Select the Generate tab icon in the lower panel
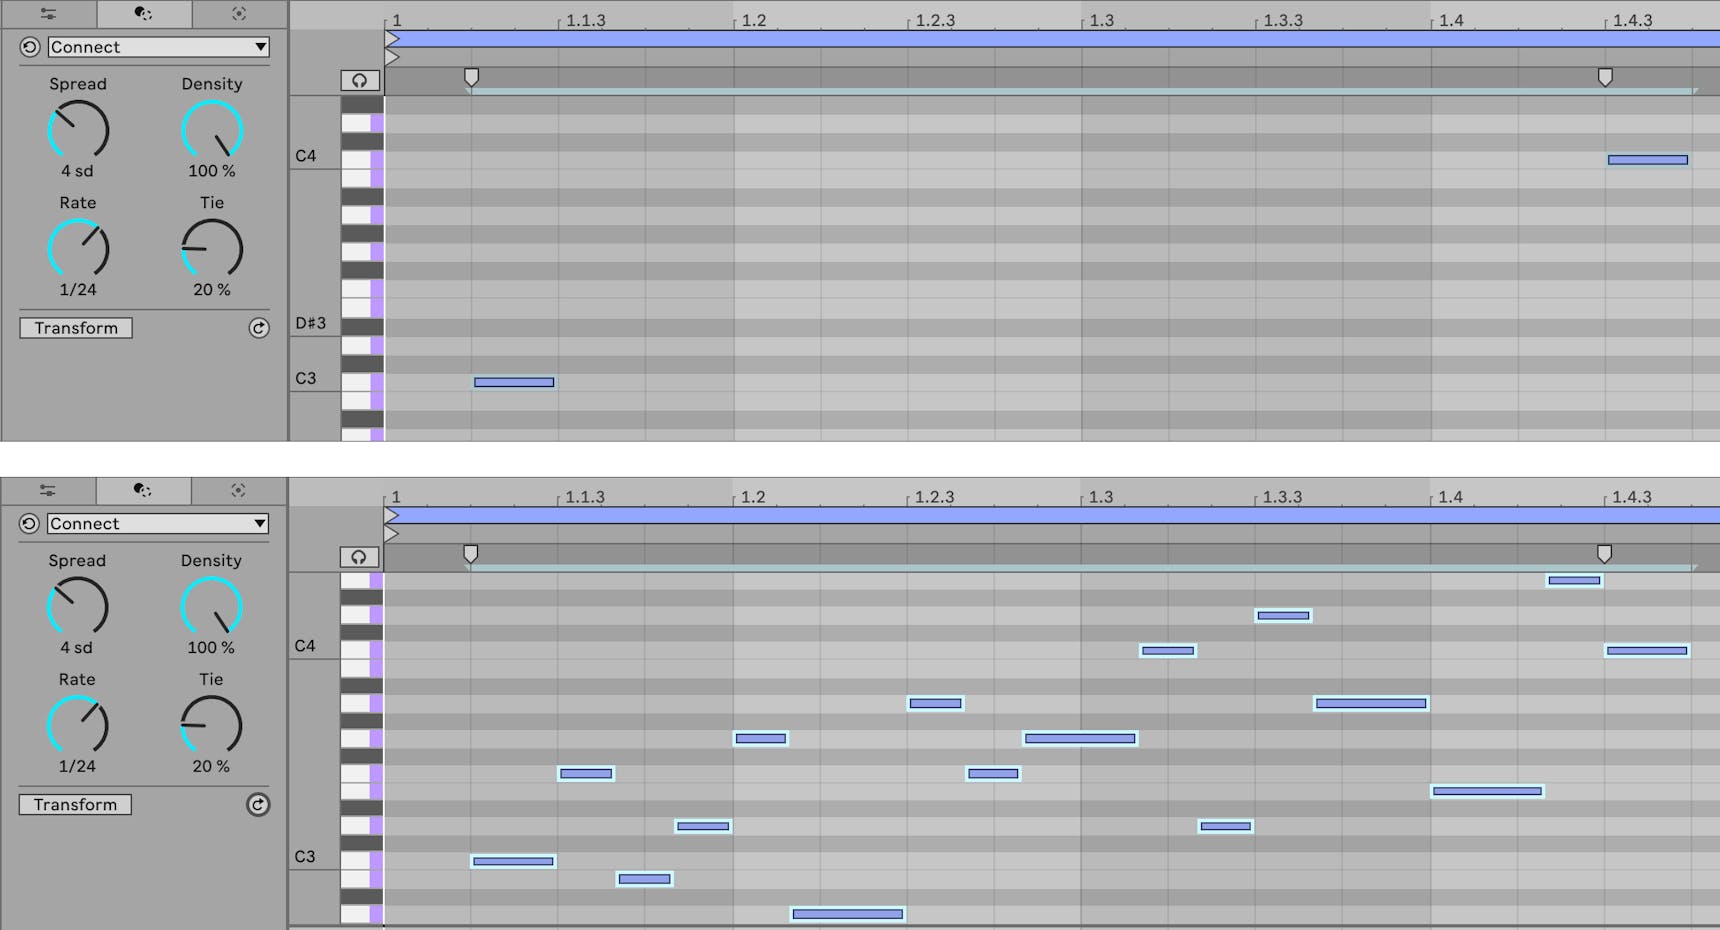 238,490
